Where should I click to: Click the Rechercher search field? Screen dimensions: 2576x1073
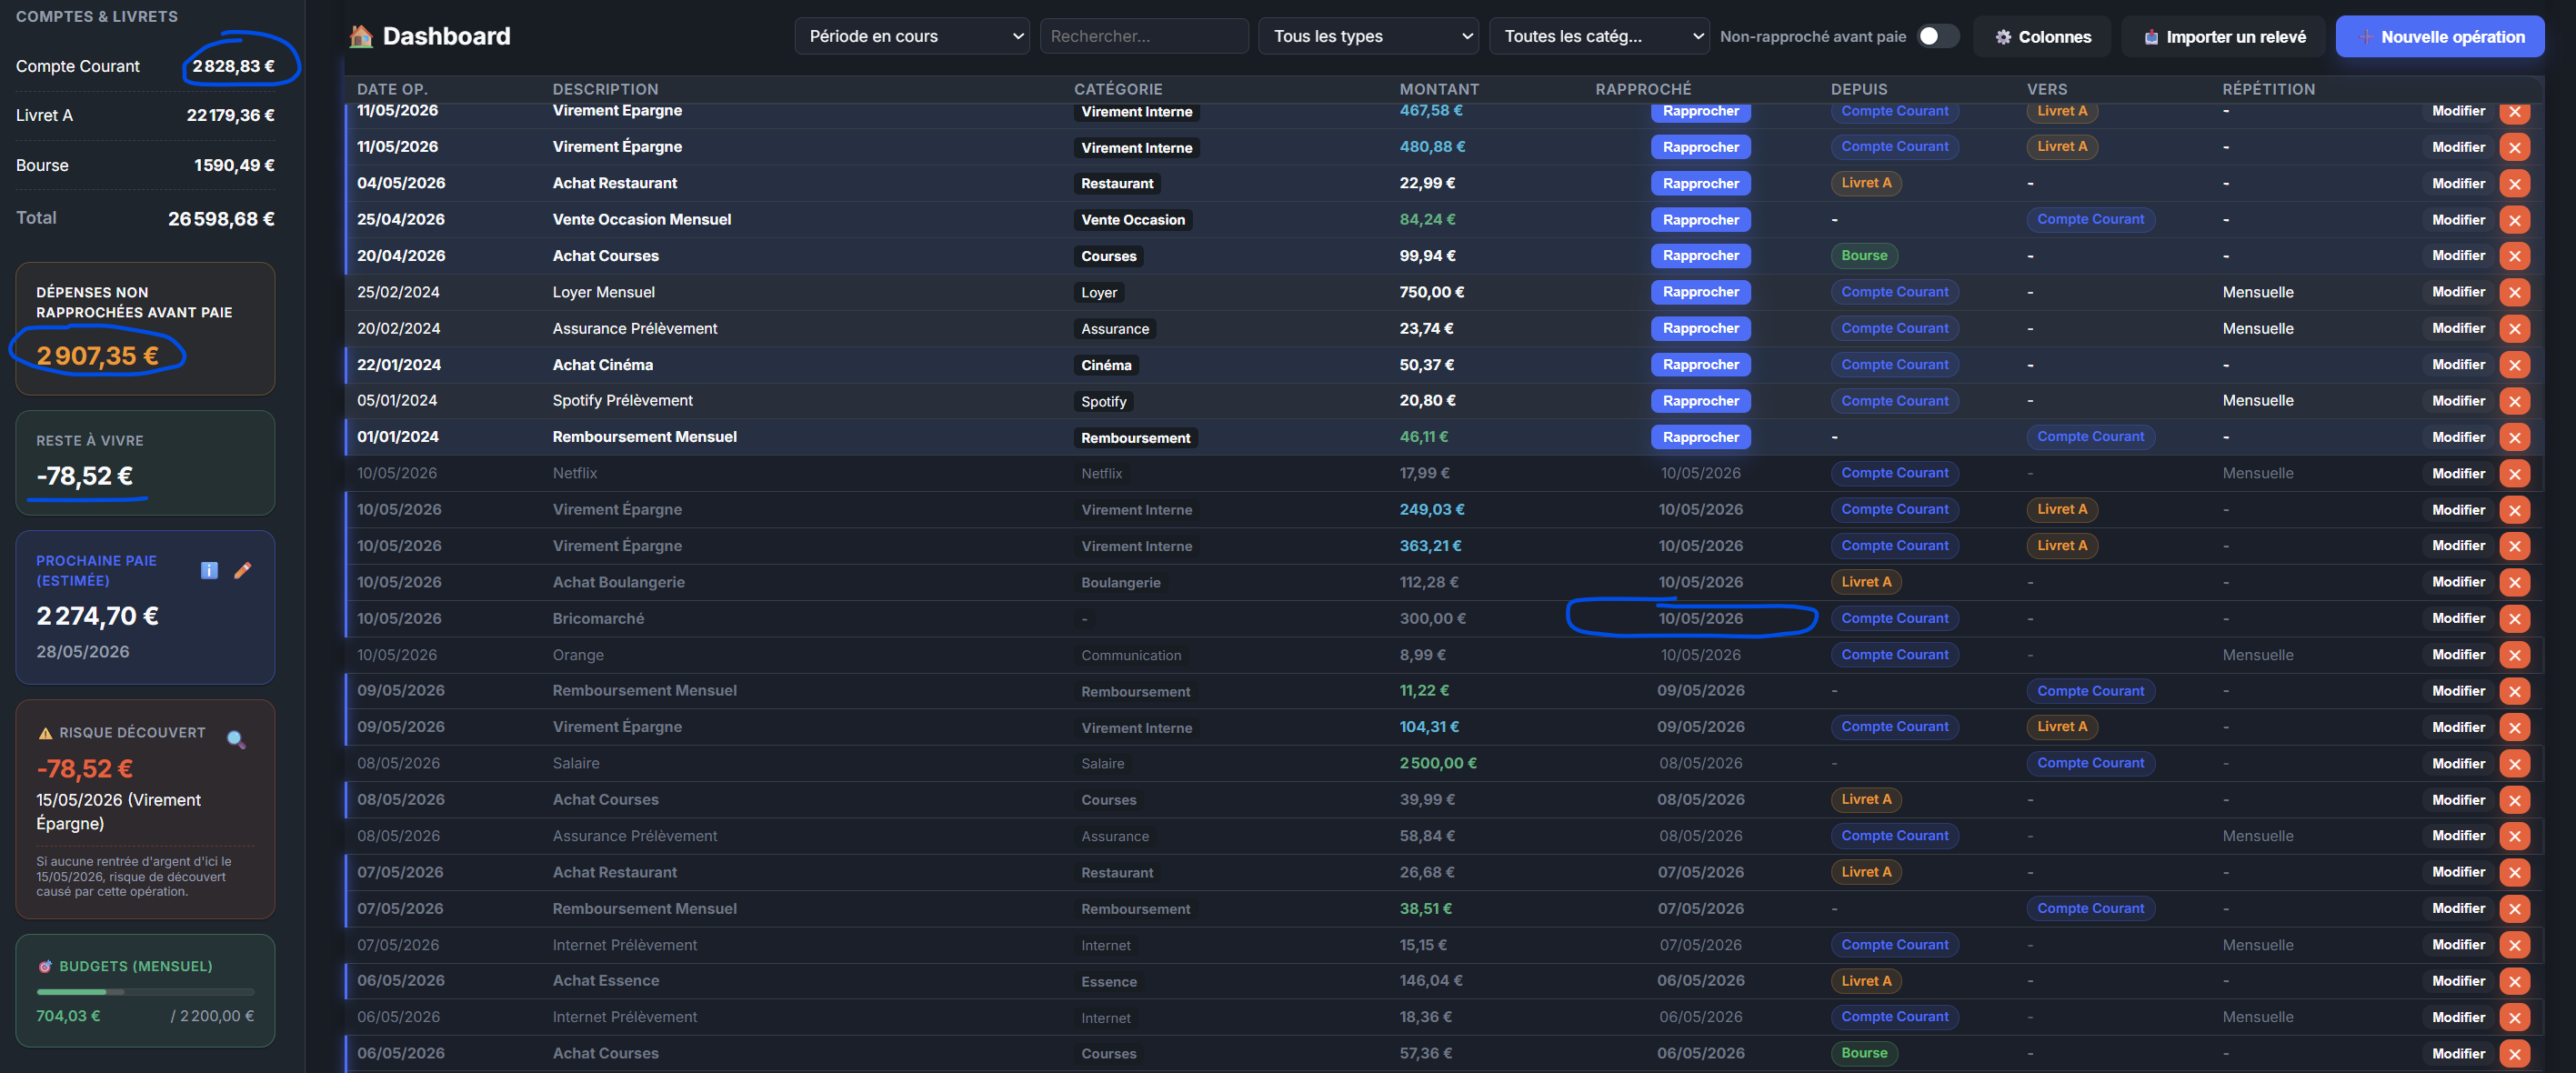[1144, 36]
